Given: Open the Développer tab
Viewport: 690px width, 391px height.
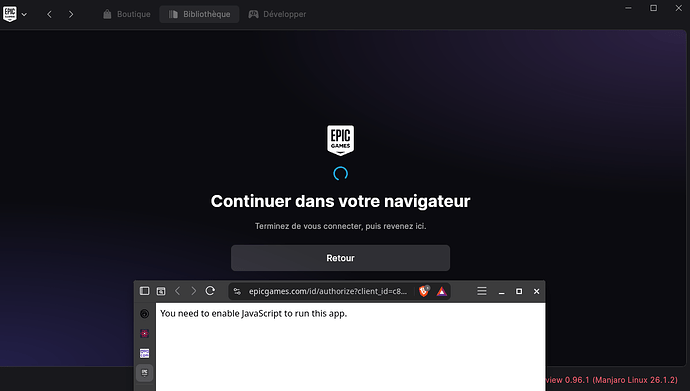Looking at the screenshot, I should point(277,14).
